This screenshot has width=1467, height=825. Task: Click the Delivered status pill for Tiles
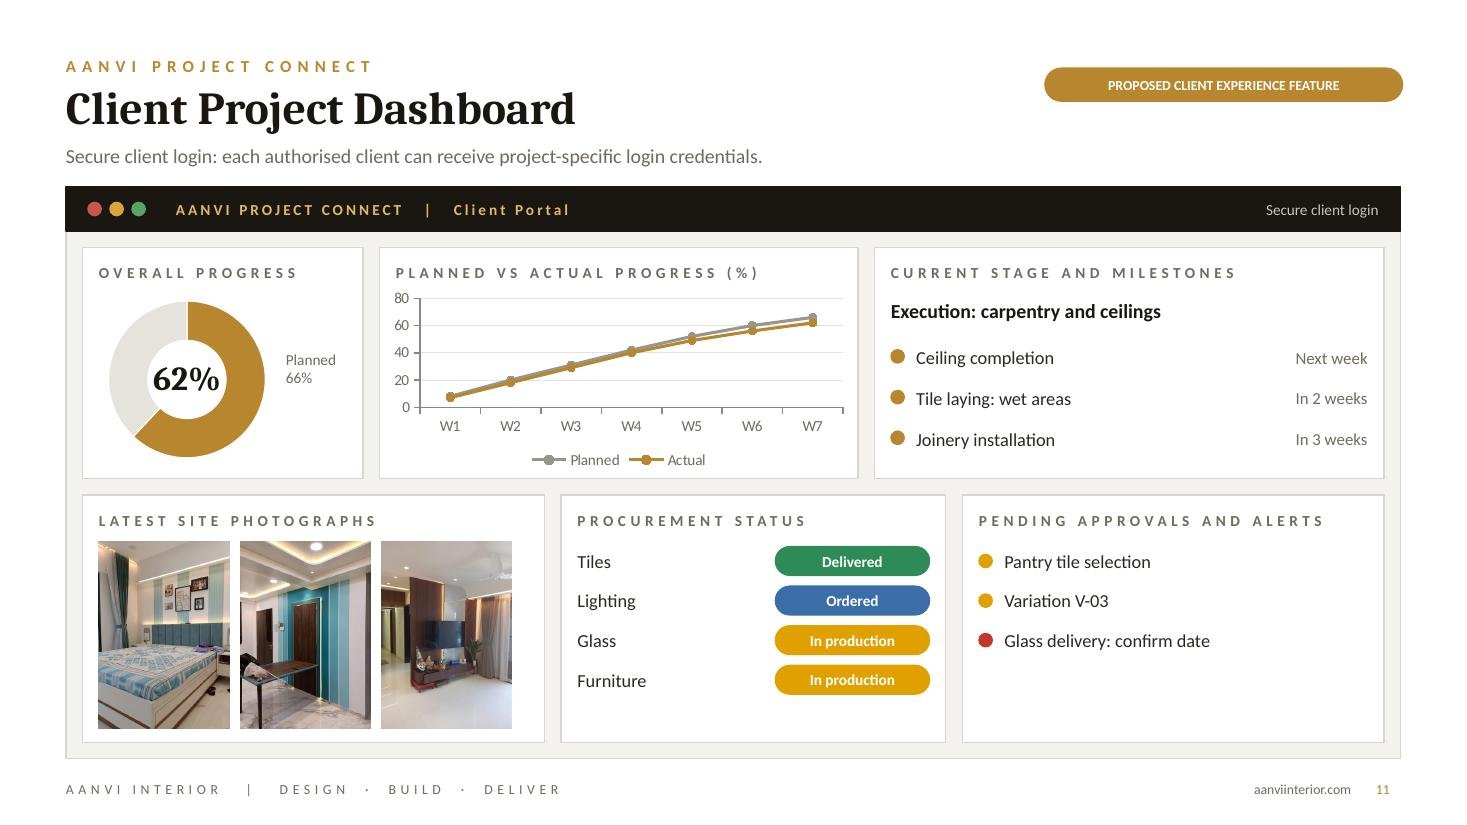pyautogui.click(x=852, y=562)
